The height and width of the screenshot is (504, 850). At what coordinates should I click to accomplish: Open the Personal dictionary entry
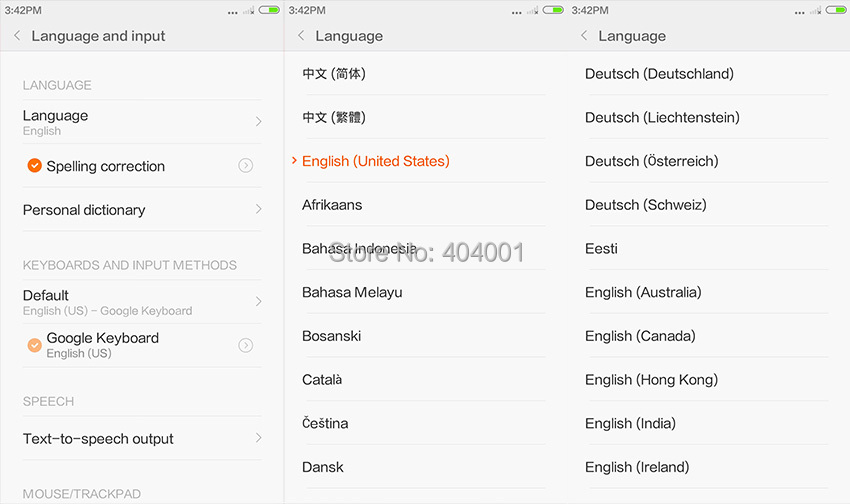coord(84,210)
